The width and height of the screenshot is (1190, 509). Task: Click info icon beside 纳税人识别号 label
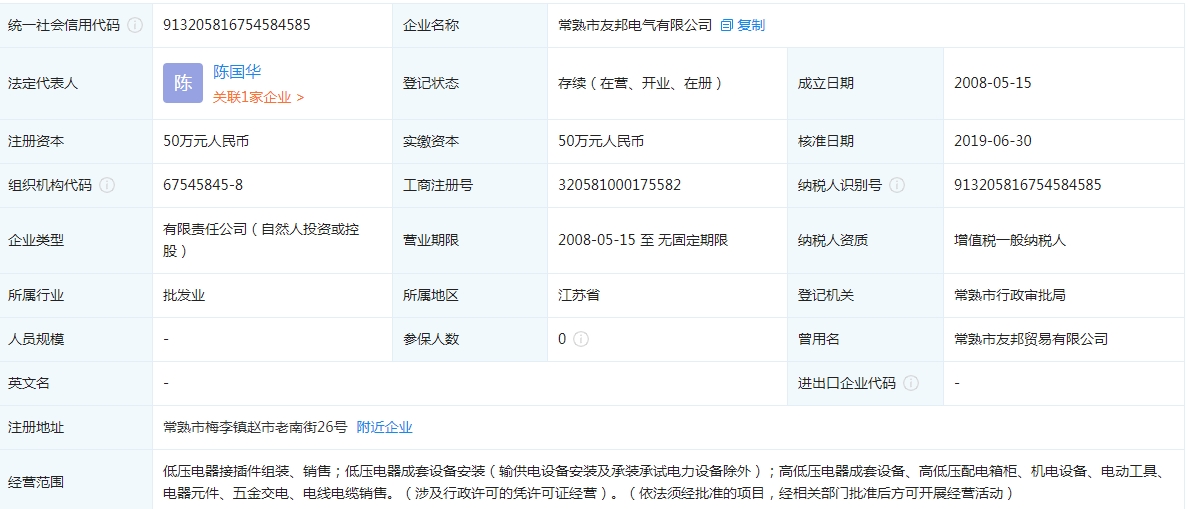(897, 185)
